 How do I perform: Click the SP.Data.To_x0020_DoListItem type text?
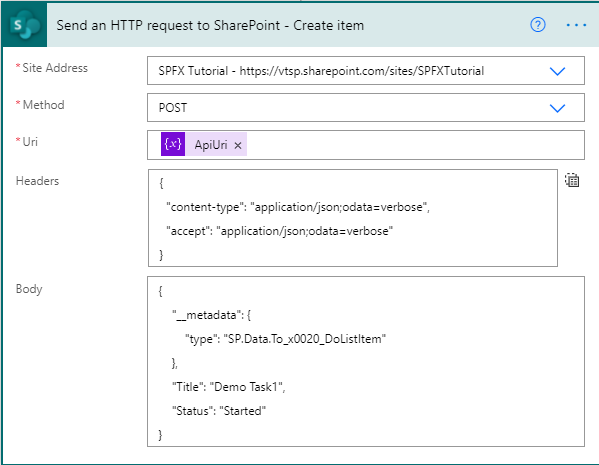pos(304,339)
